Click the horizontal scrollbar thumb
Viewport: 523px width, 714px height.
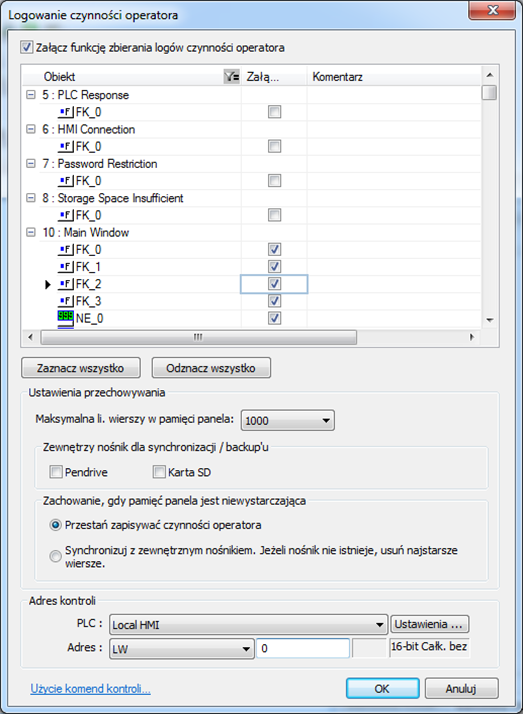click(199, 337)
